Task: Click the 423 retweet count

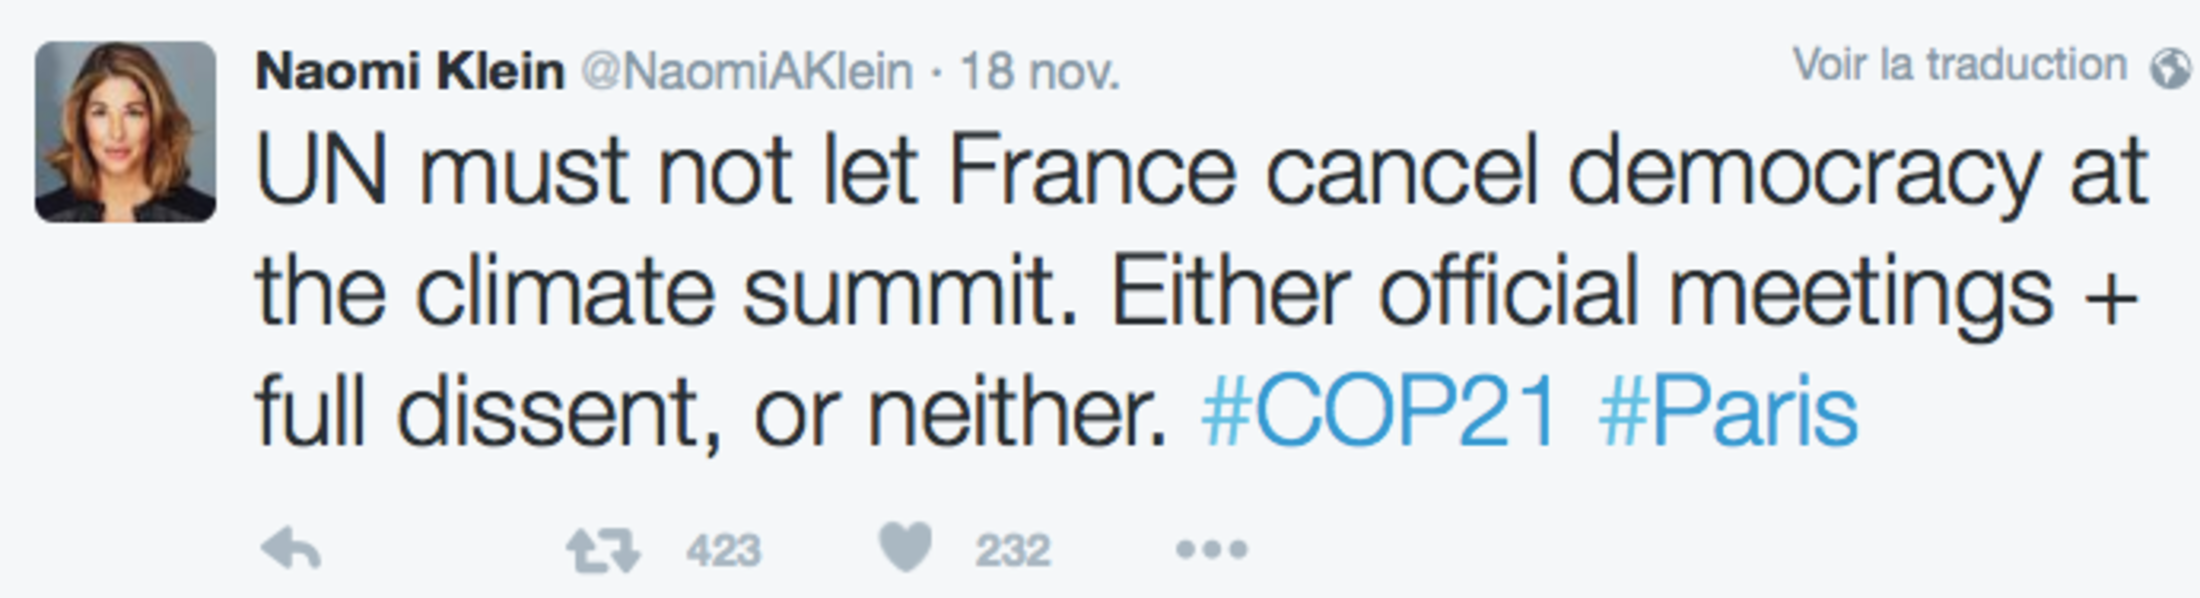Action: [x=723, y=551]
